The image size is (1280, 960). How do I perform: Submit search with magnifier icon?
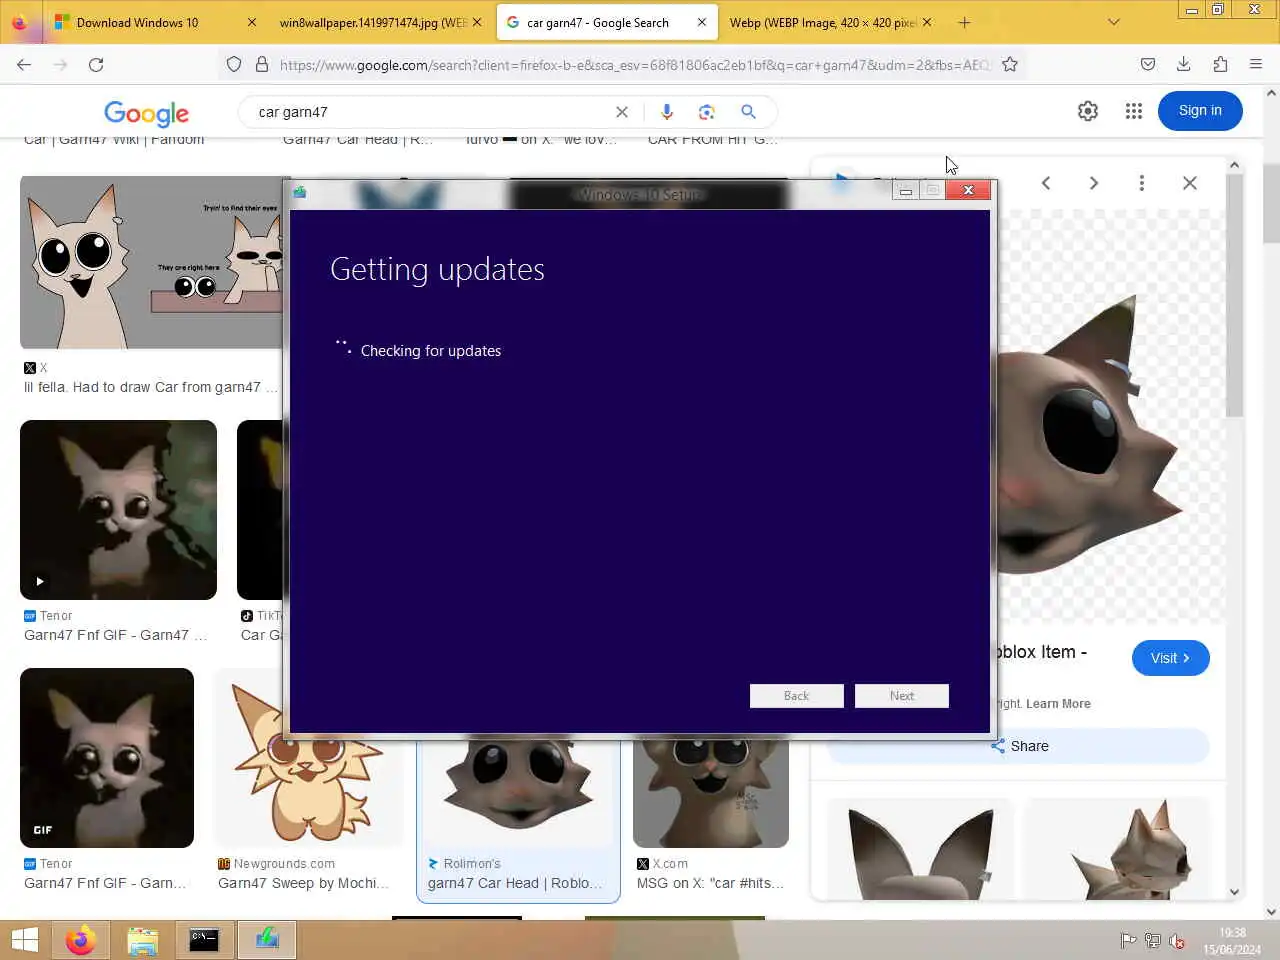[x=748, y=112]
